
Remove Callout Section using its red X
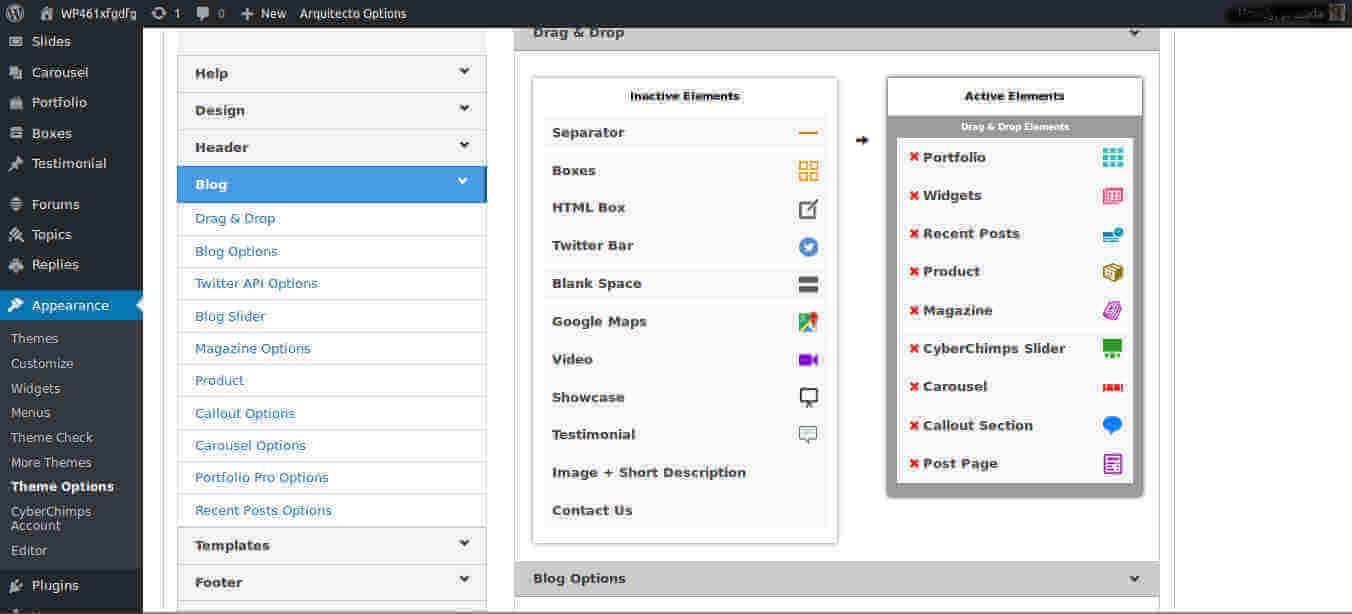click(x=914, y=426)
